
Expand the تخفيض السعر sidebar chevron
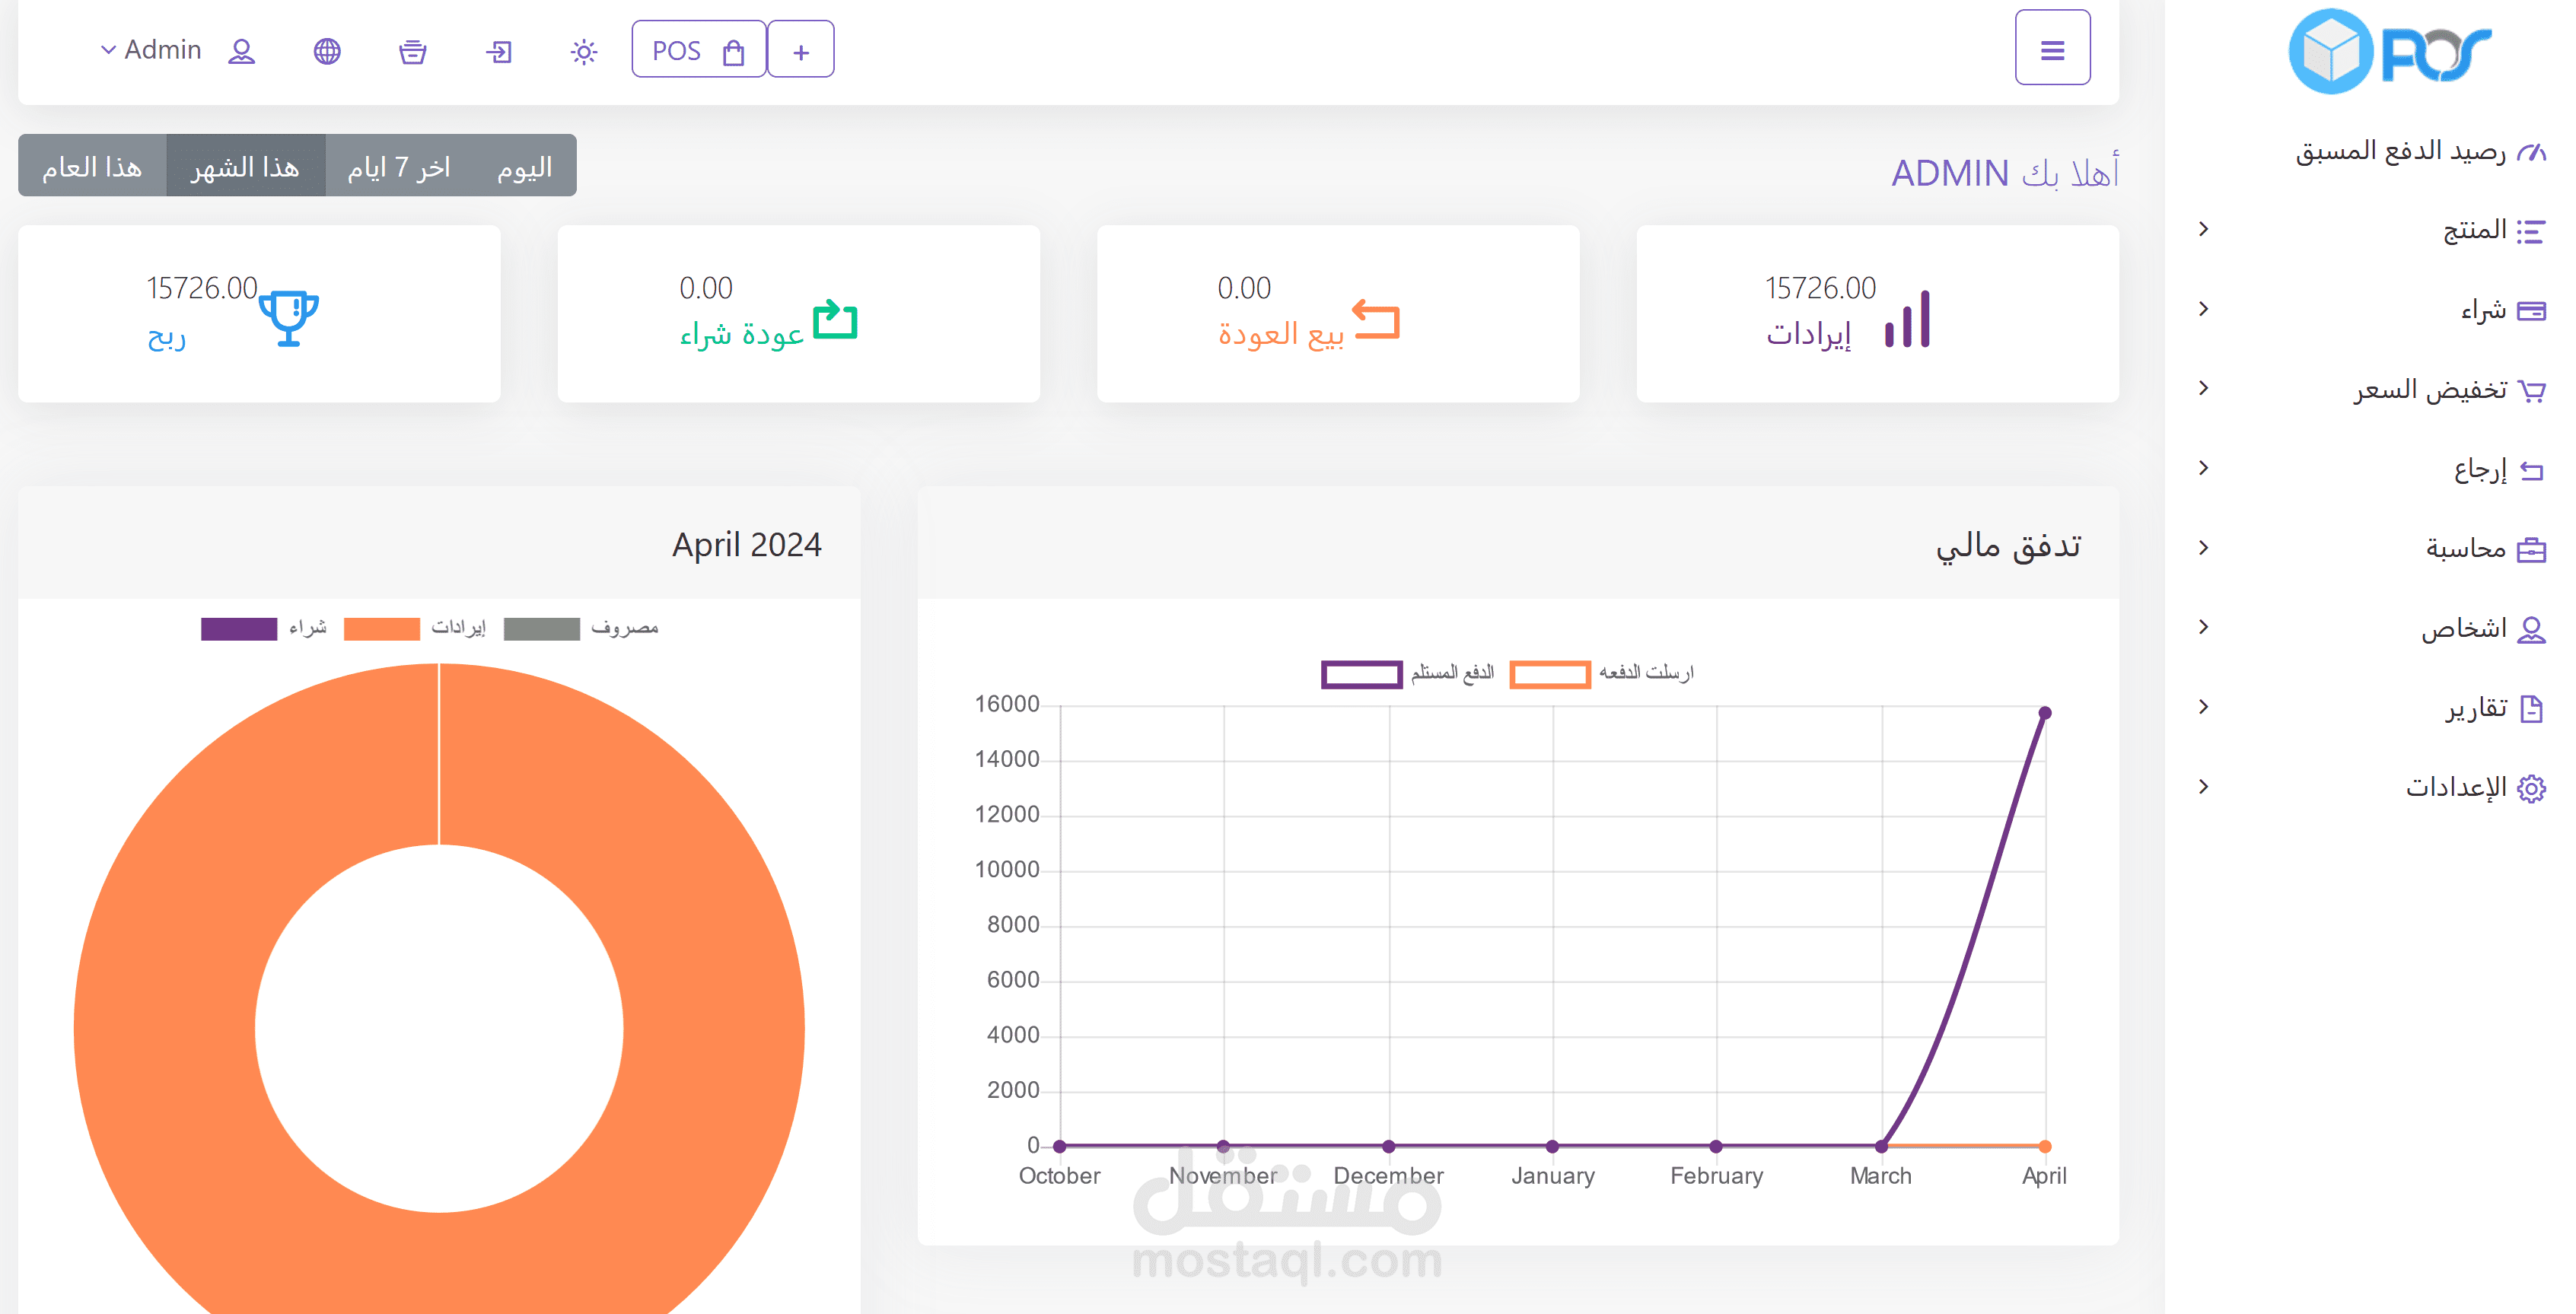click(2204, 388)
